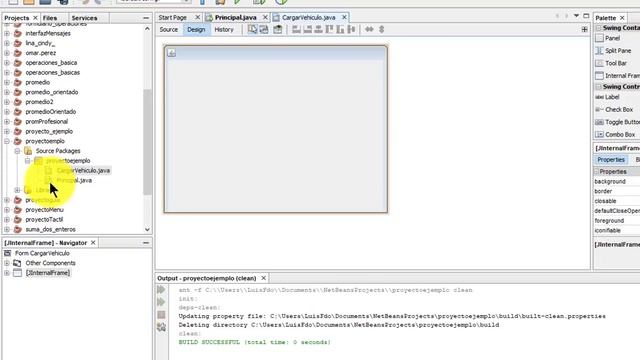Click the Re-run icon in the Output panel
Screen dimensions: 640x360
click(x=161, y=289)
